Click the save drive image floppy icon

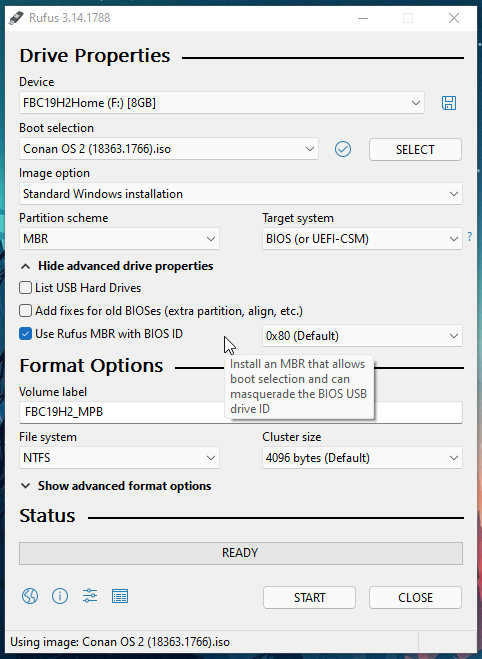click(449, 103)
